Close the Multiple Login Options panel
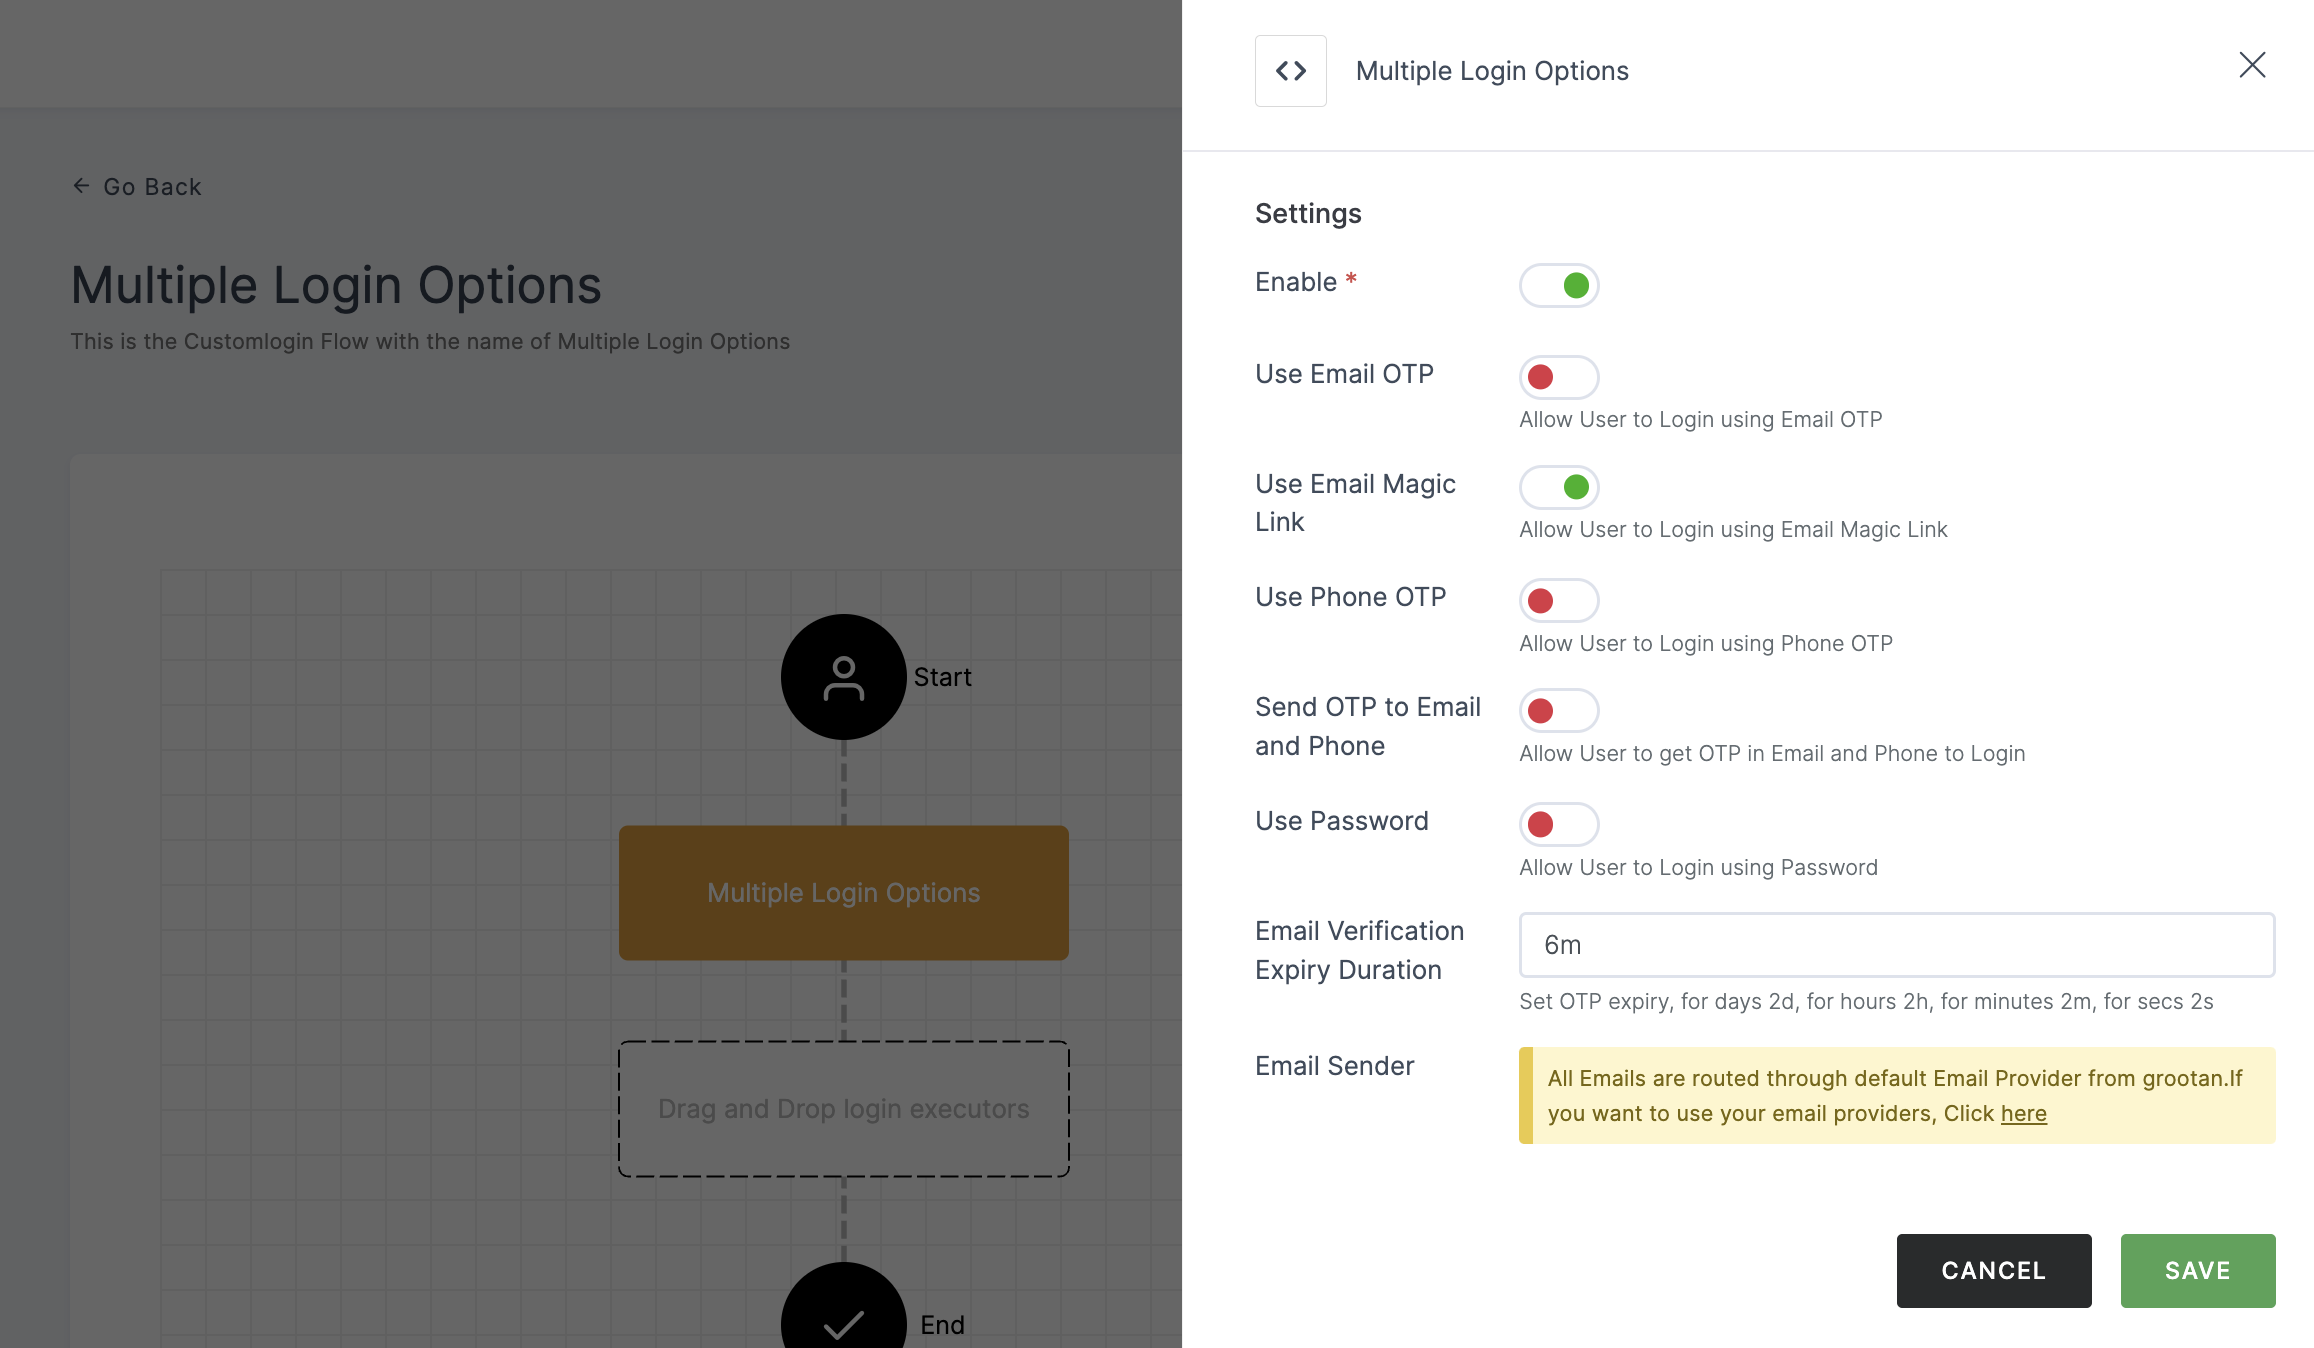2314x1348 pixels. (2252, 65)
